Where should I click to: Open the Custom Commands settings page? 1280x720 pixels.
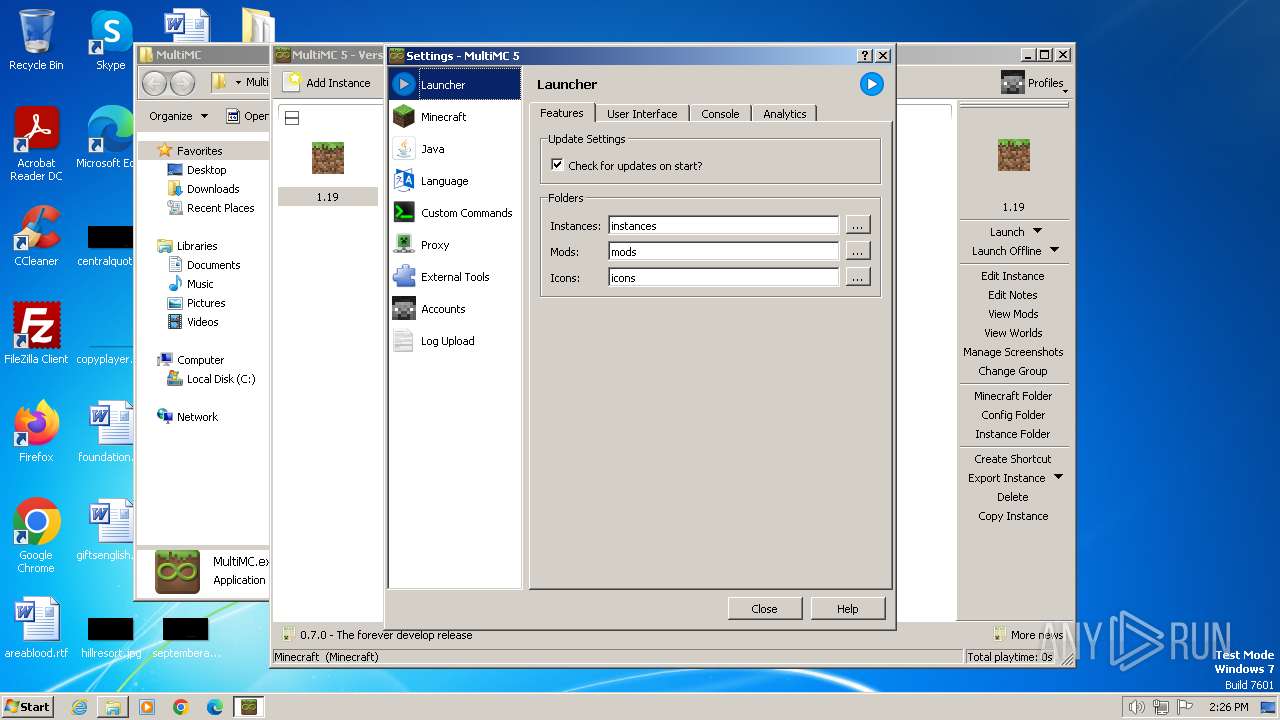pyautogui.click(x=455, y=213)
